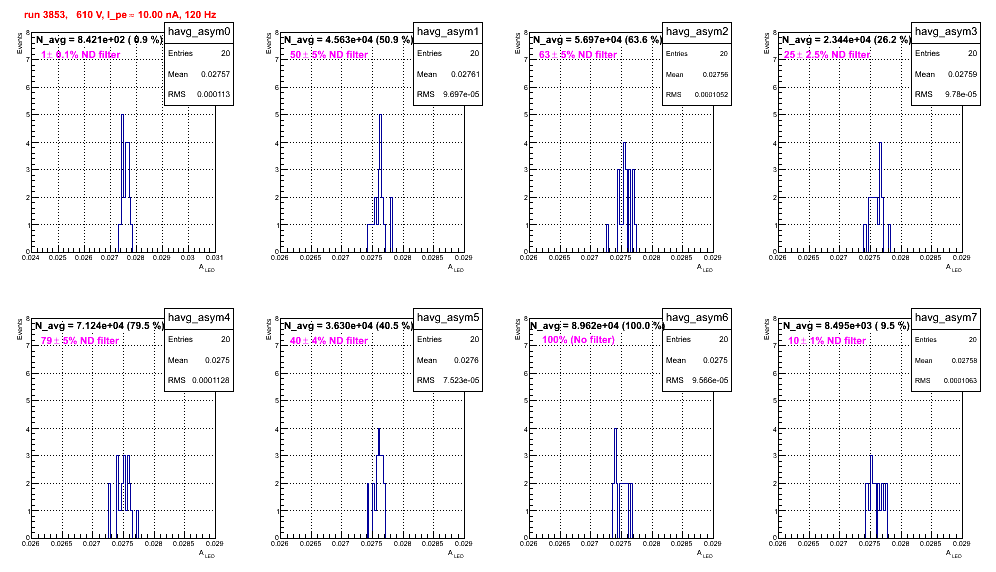Image resolution: width=996 pixels, height=572 pixels.
Task: Click the N_avg = 5.697e+04 label
Action: 597,39
